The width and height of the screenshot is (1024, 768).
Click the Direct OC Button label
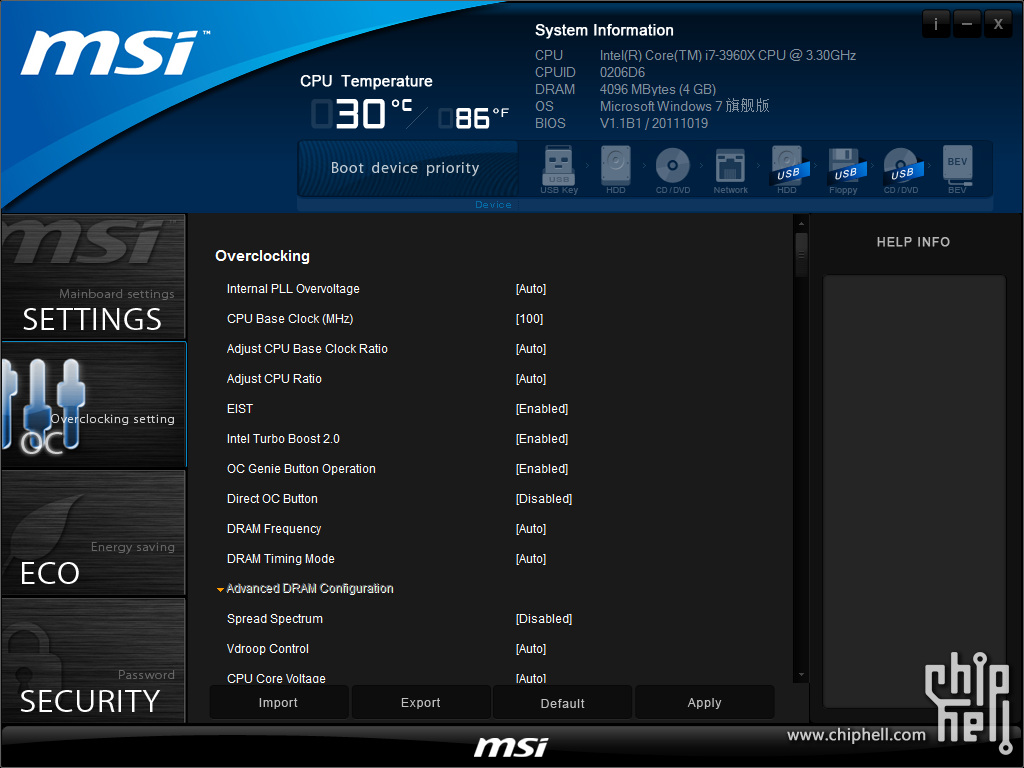point(272,499)
